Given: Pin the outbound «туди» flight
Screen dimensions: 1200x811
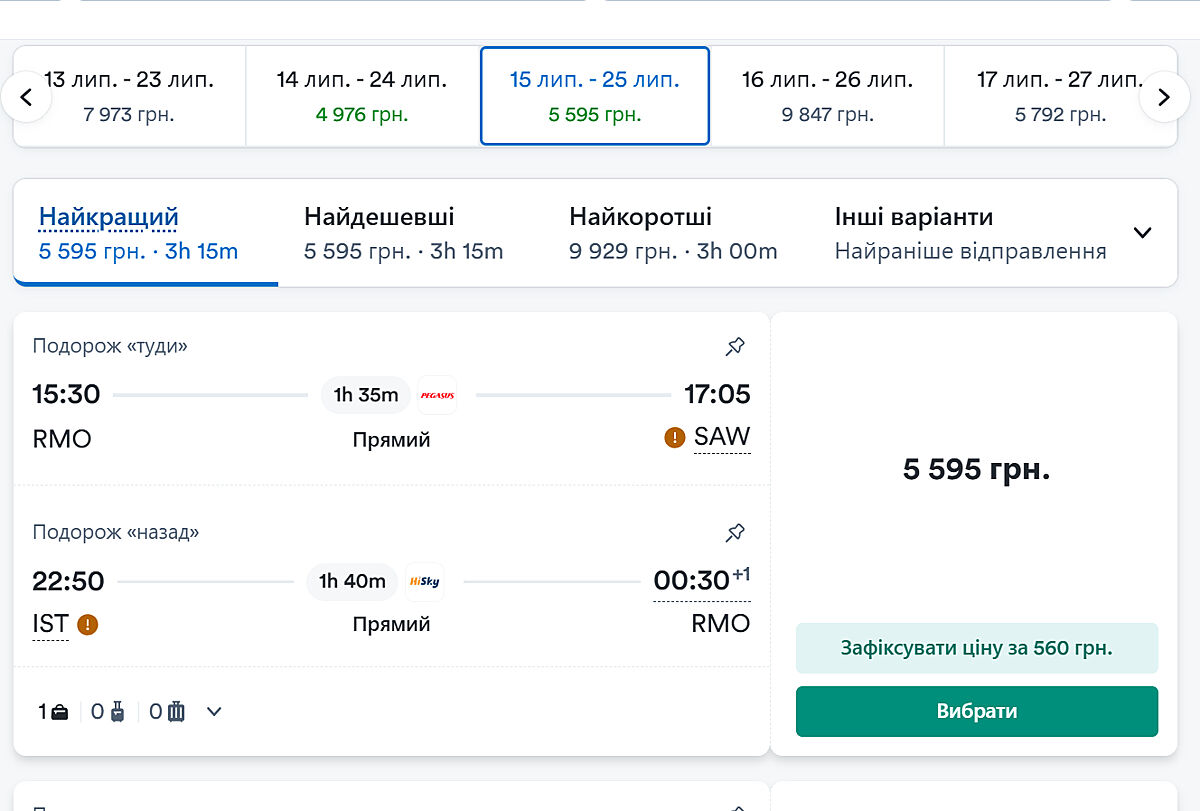Looking at the screenshot, I should 735,347.
